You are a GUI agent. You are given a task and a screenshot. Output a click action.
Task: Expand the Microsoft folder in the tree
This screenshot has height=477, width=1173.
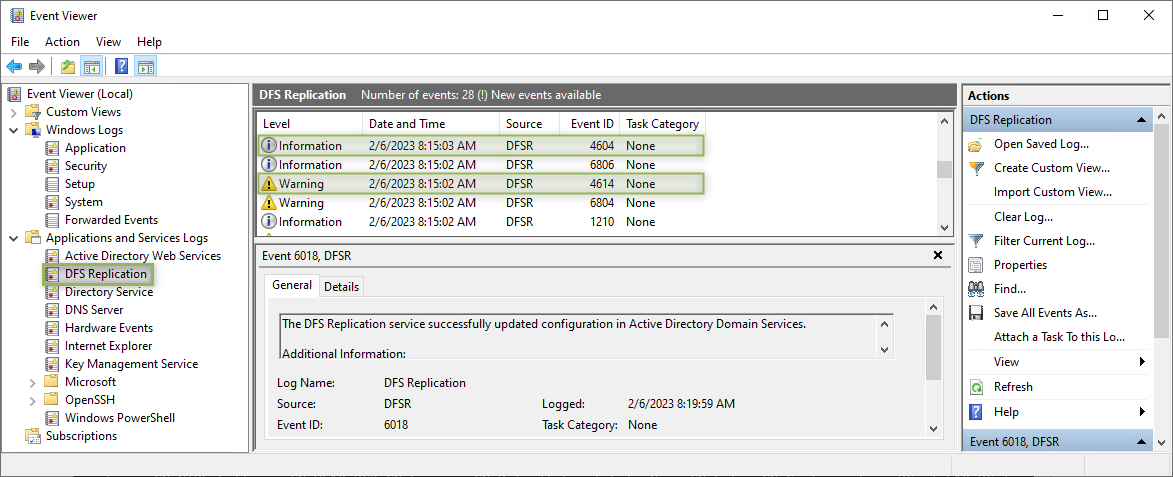33,382
